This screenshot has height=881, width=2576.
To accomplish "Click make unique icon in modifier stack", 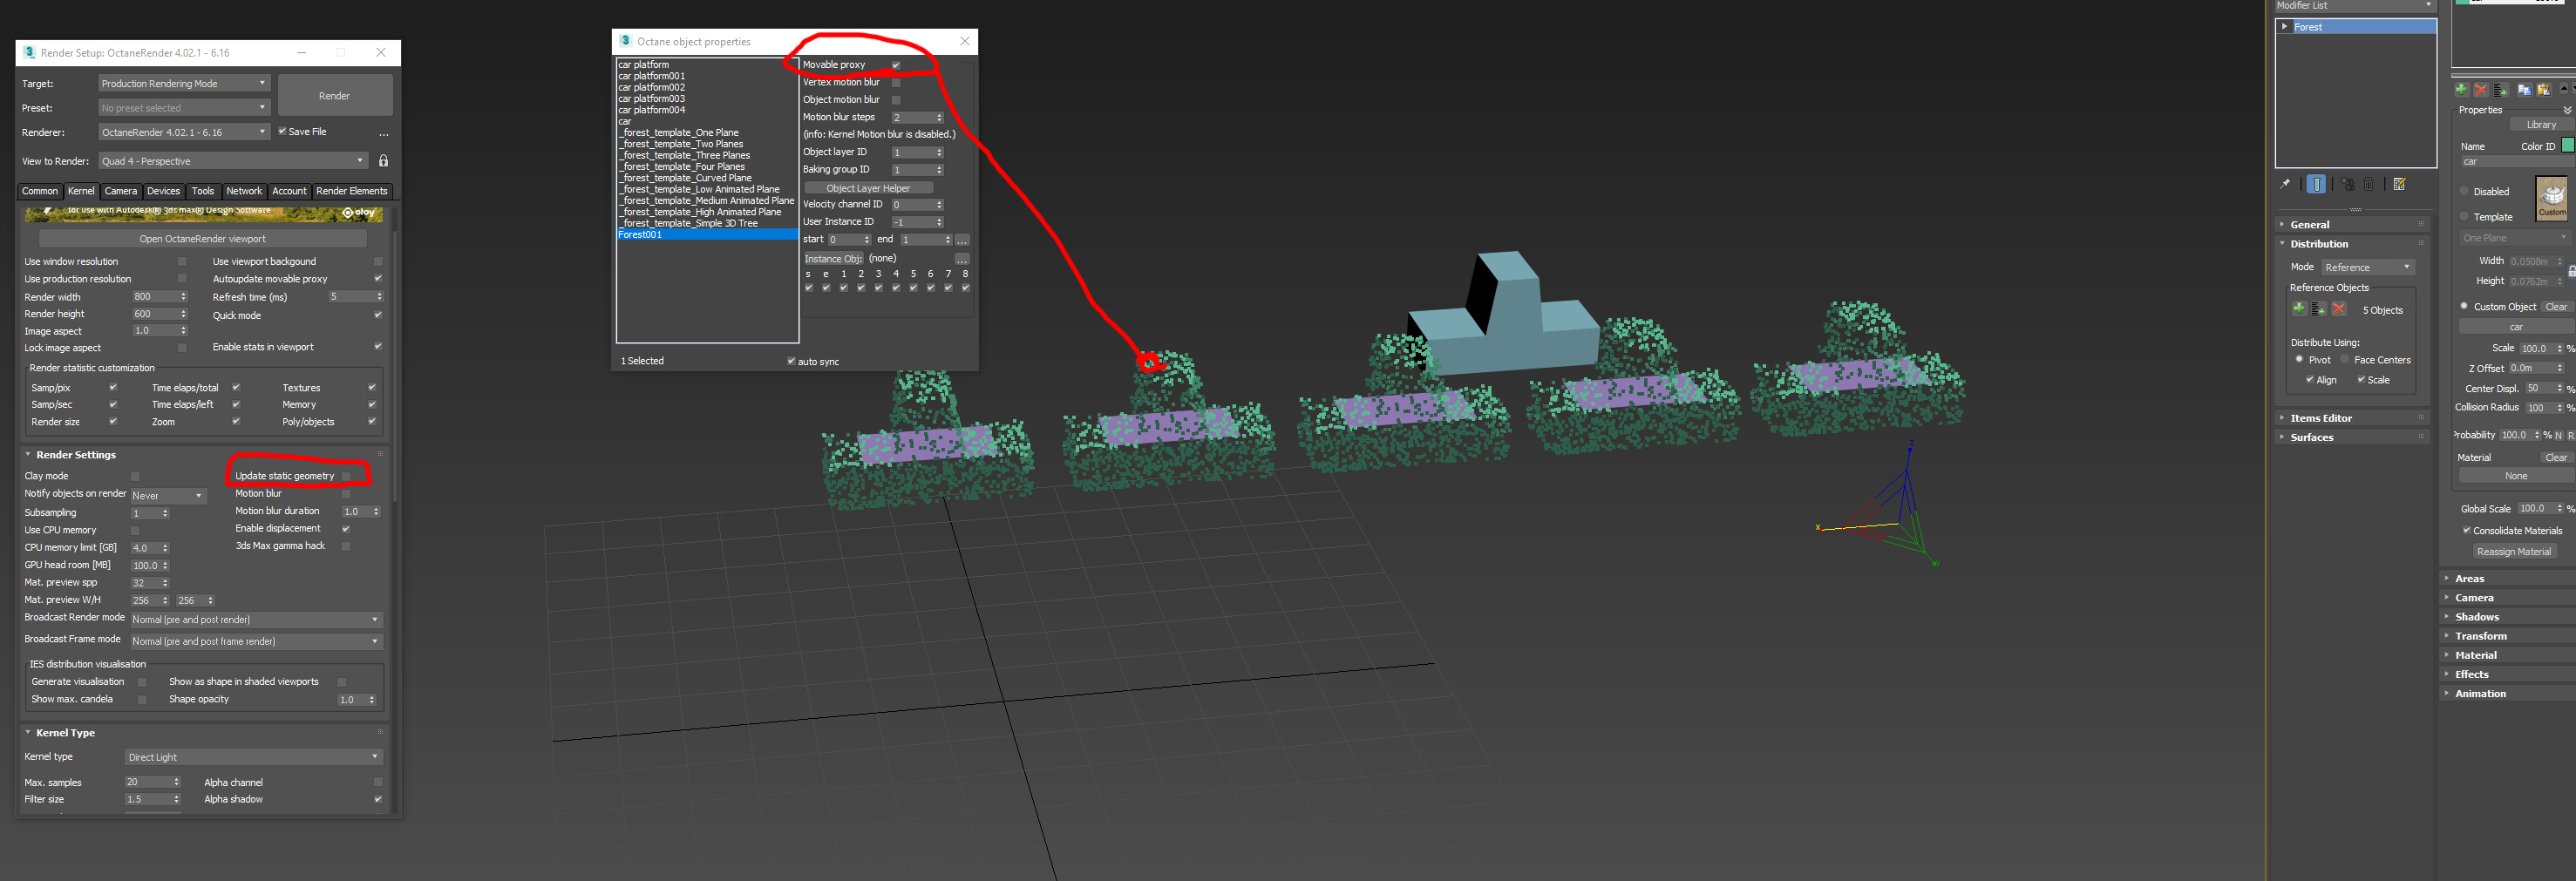I will (x=2347, y=184).
